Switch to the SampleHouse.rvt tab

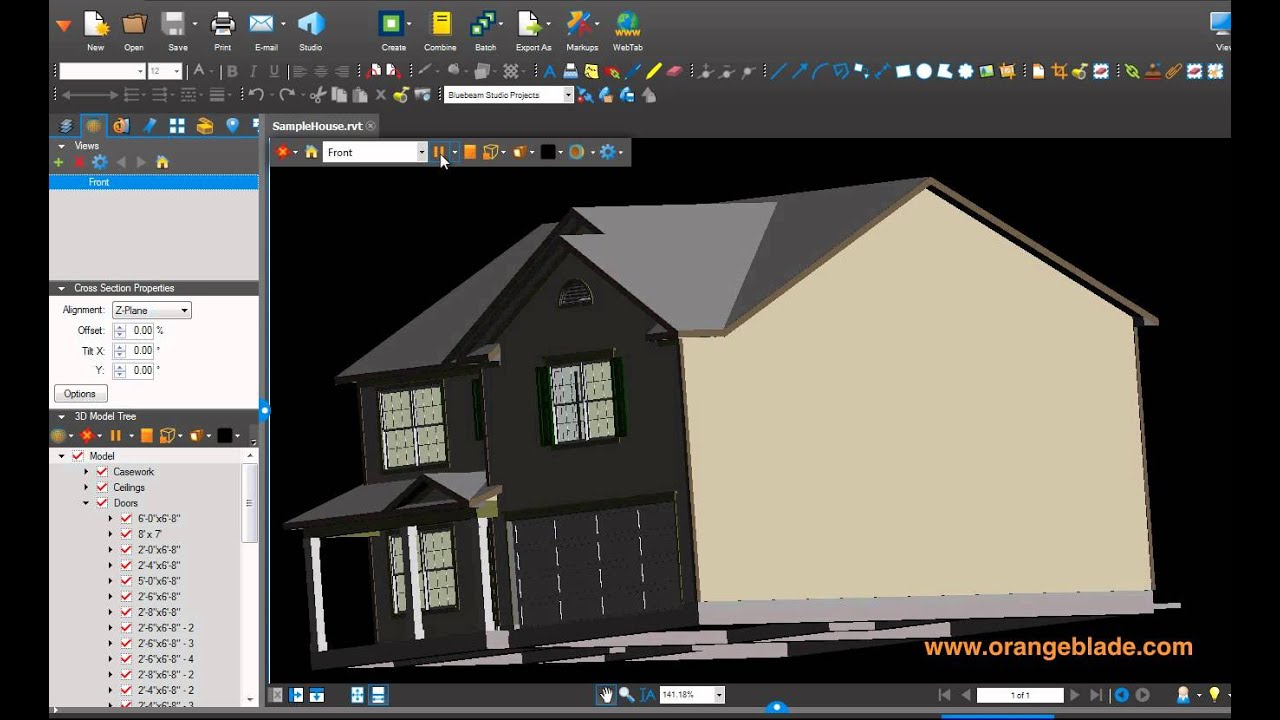pos(317,126)
